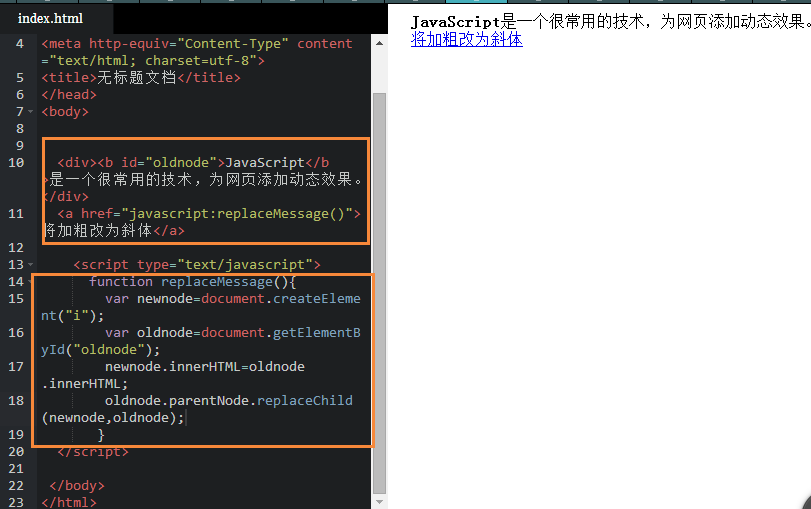Click the <meta http-equiv code line 4

coord(197,44)
